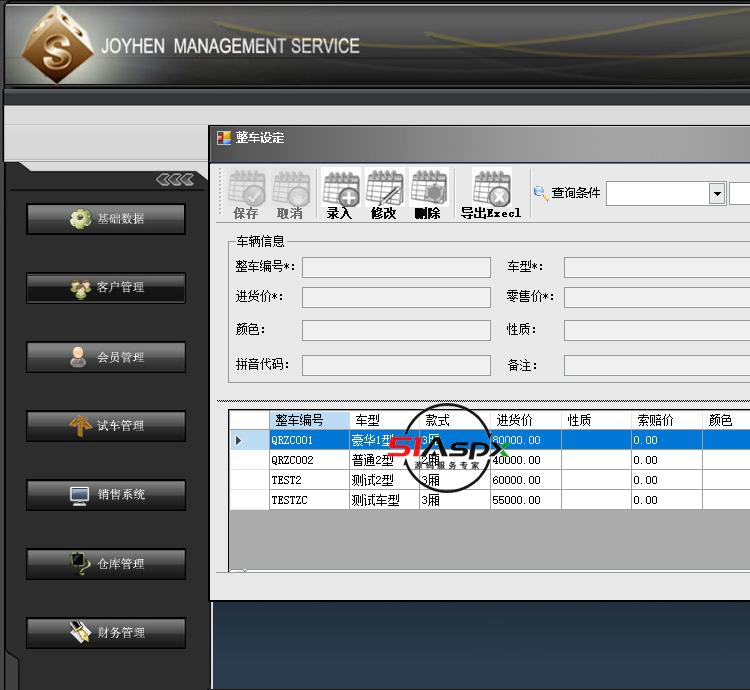Open the 会员管理 sidebar menu
The height and width of the screenshot is (690, 750).
coord(106,357)
